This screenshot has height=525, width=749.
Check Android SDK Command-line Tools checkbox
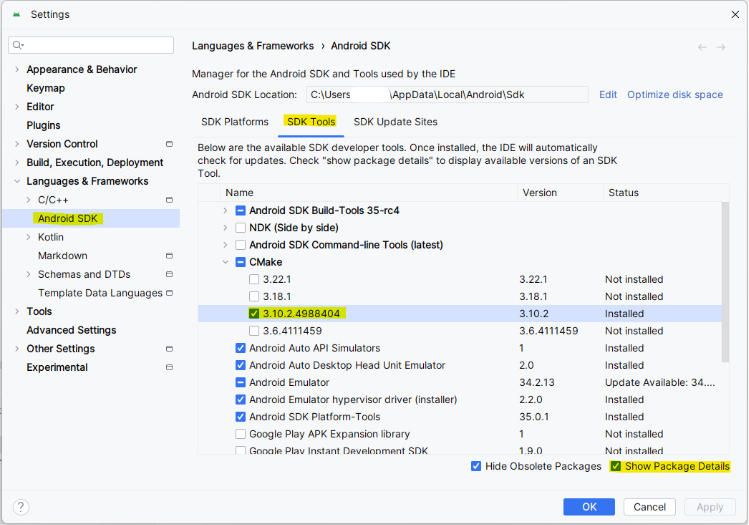(x=241, y=245)
